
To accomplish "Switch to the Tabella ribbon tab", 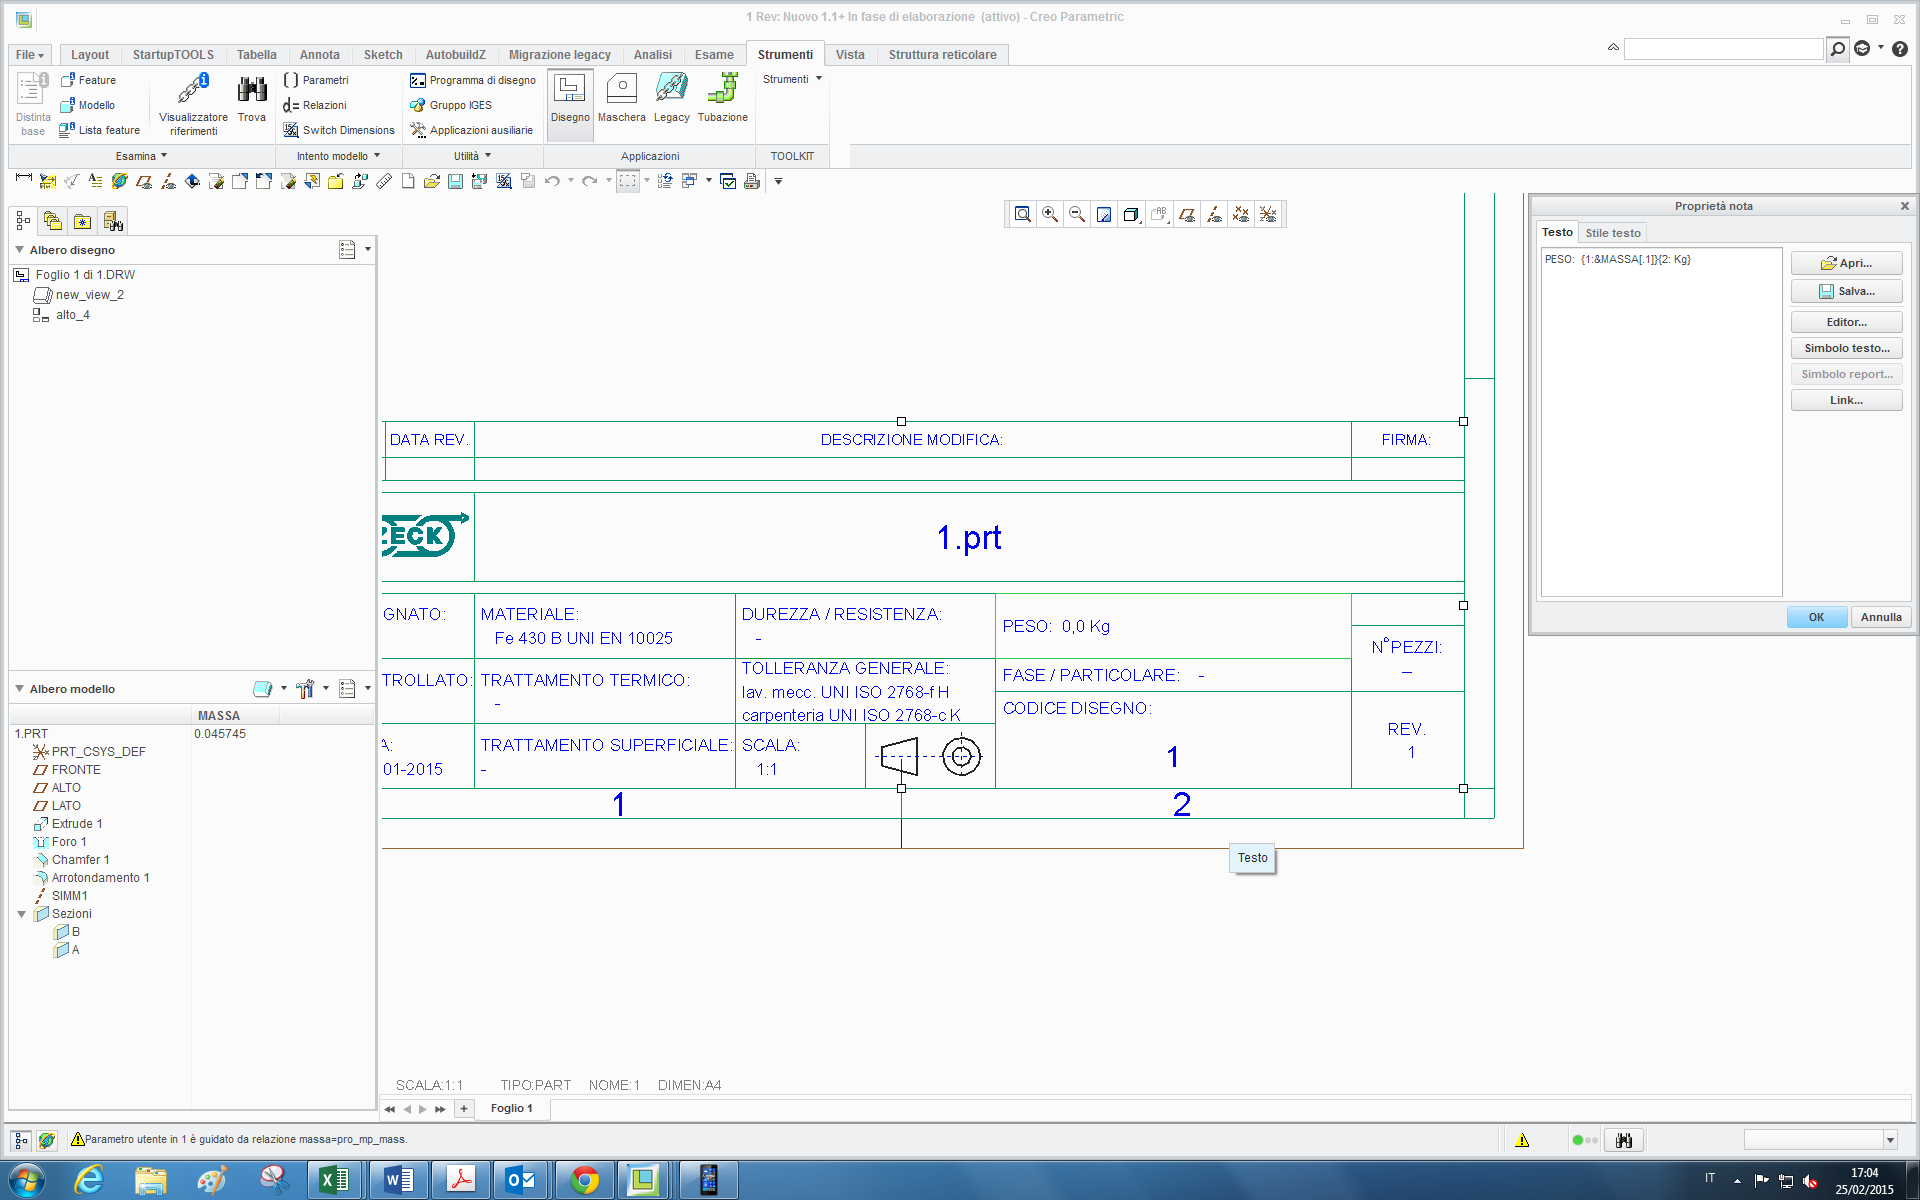I will click(x=257, y=55).
